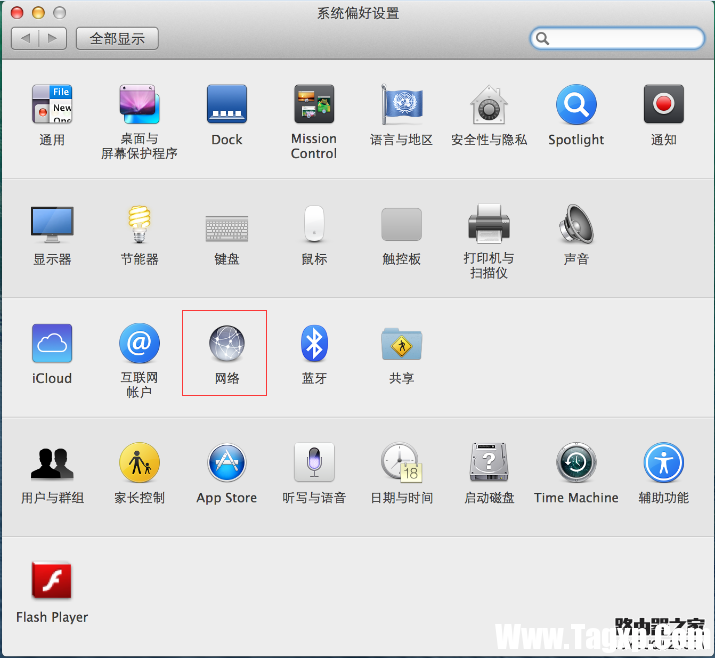Go forward with the right arrow button
715x658 pixels.
(x=53, y=38)
